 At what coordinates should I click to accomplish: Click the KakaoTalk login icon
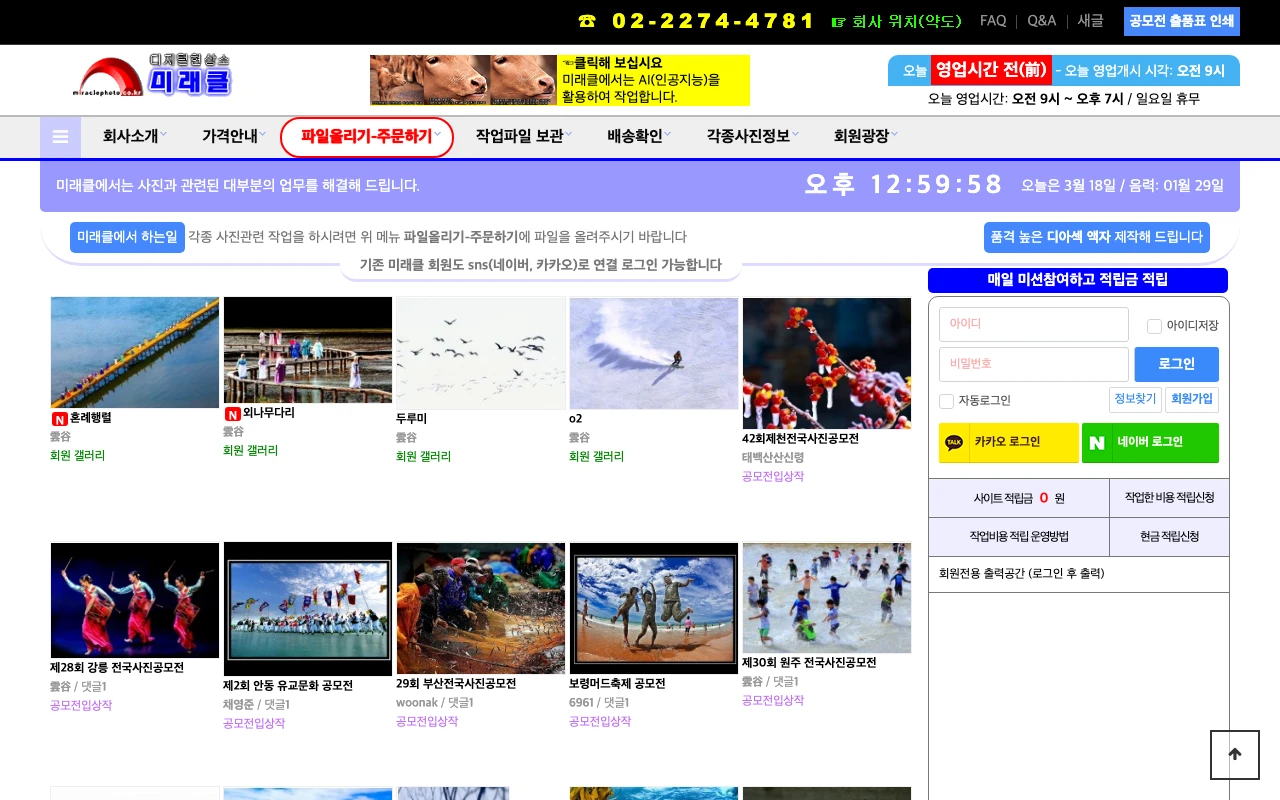954,442
